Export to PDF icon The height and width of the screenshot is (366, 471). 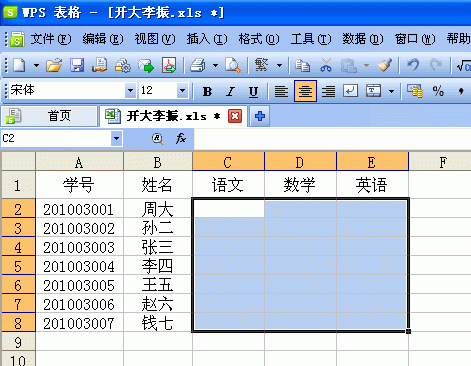click(169, 65)
